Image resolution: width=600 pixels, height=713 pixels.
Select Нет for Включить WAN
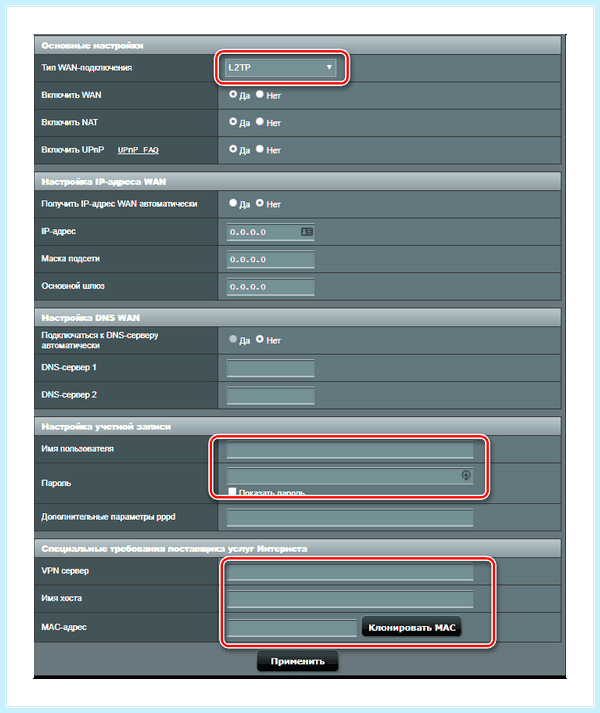[260, 94]
